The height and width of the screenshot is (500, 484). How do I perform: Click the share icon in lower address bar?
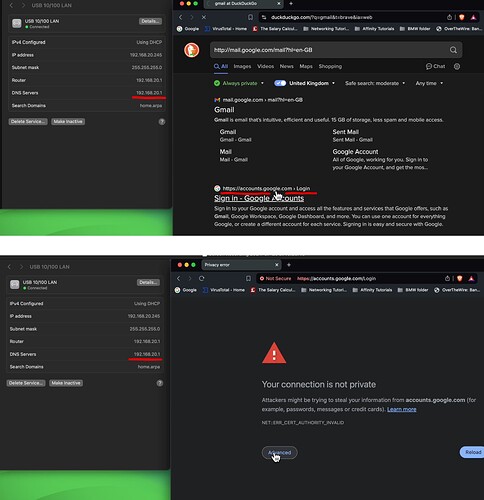click(447, 278)
